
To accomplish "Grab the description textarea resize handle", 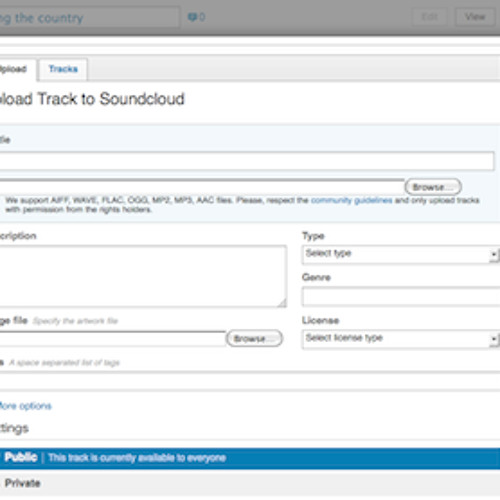I will pyautogui.click(x=282, y=303).
